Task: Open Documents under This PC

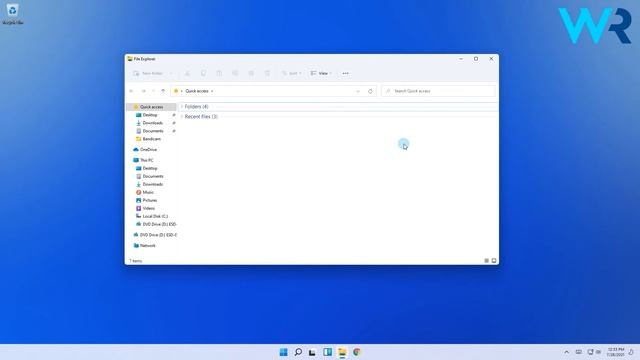Action: click(x=153, y=176)
